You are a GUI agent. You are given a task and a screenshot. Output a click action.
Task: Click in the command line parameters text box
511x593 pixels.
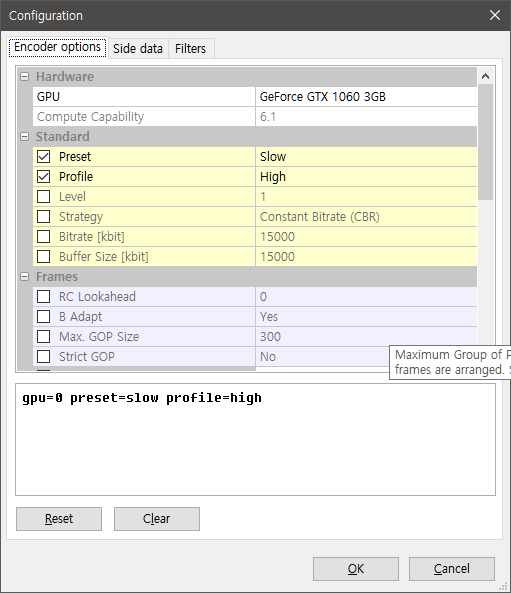(x=255, y=439)
